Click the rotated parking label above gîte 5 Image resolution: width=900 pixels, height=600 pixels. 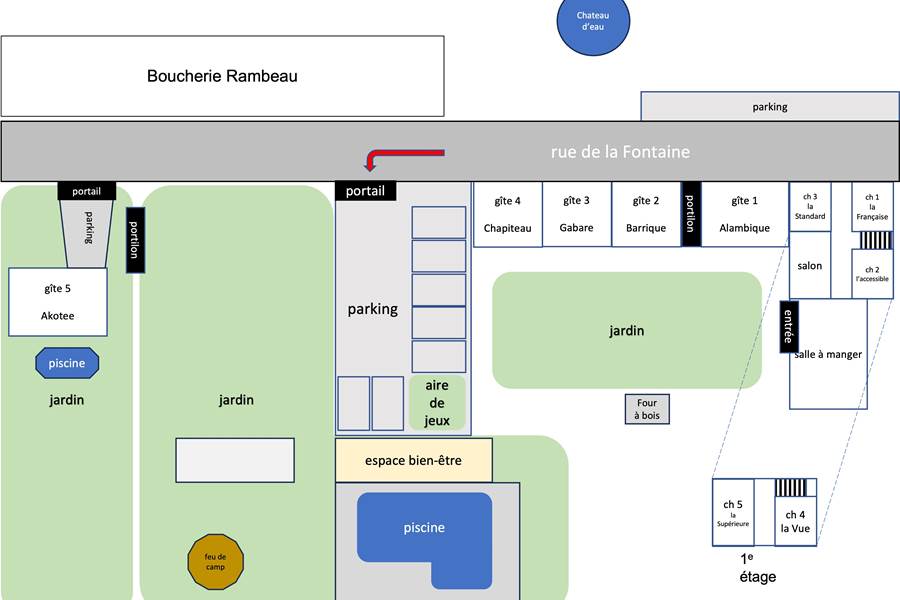(x=89, y=227)
